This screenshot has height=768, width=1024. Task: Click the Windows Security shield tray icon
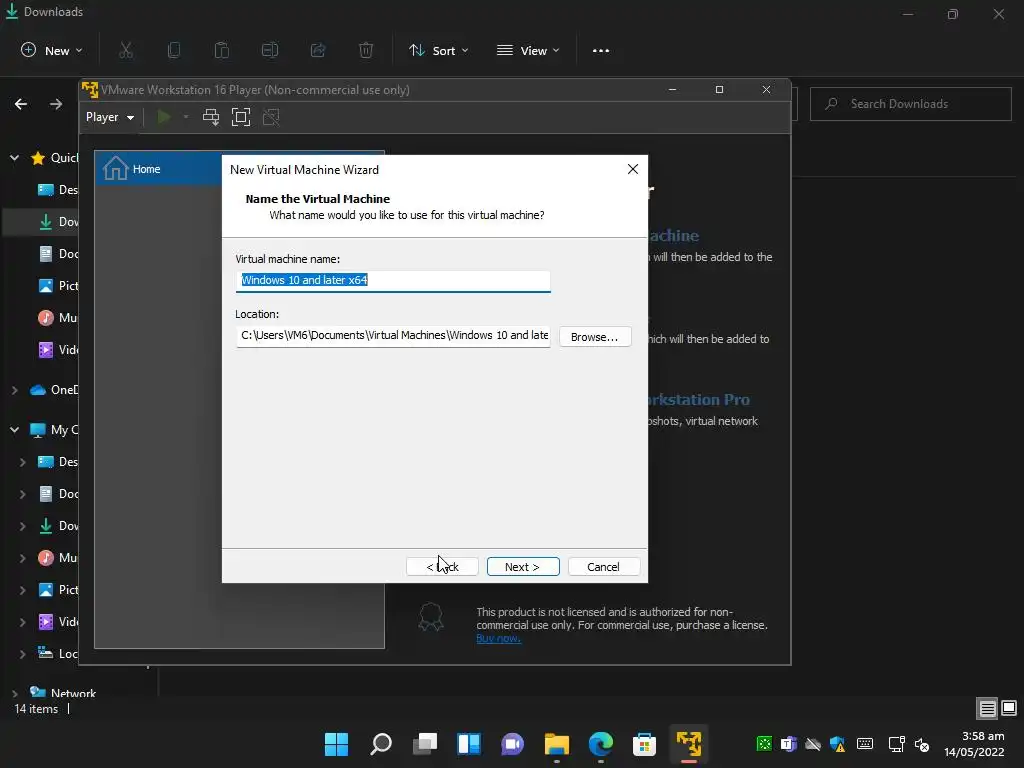click(x=838, y=744)
